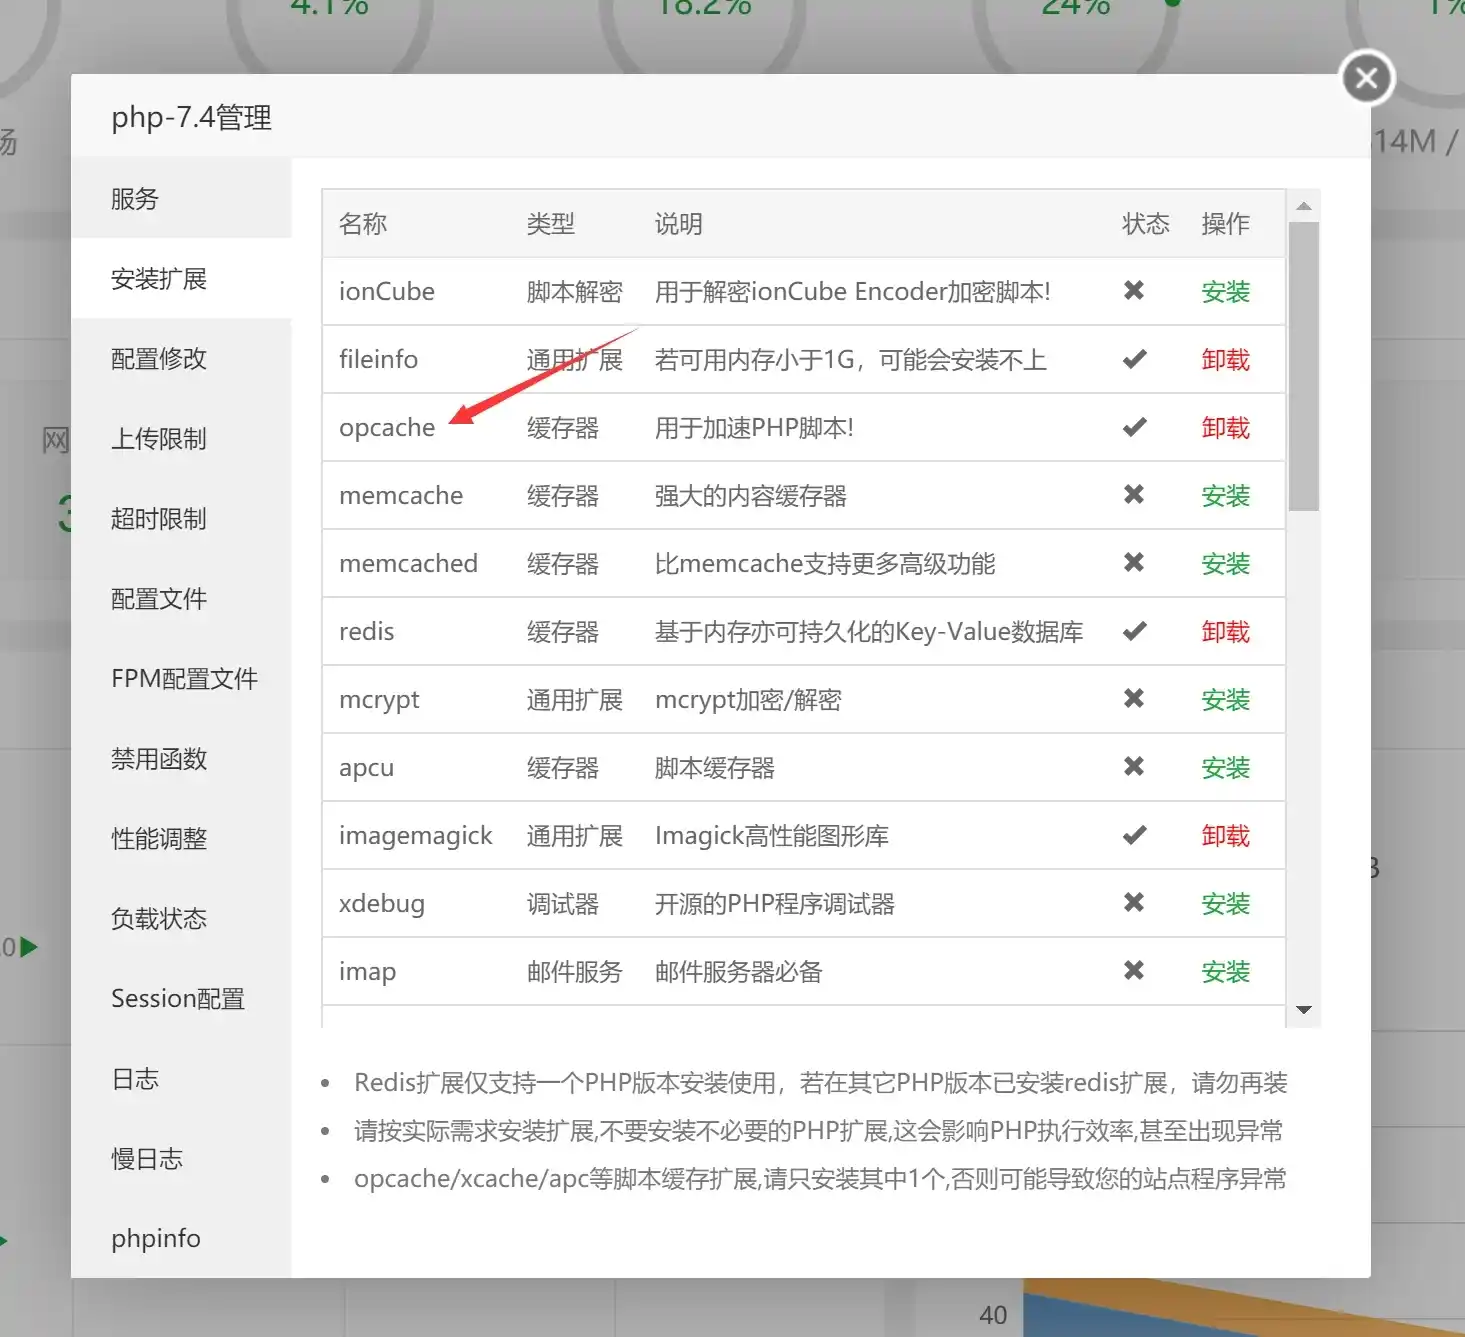Install the mcrypt extension
The image size is (1465, 1337).
tap(1225, 699)
